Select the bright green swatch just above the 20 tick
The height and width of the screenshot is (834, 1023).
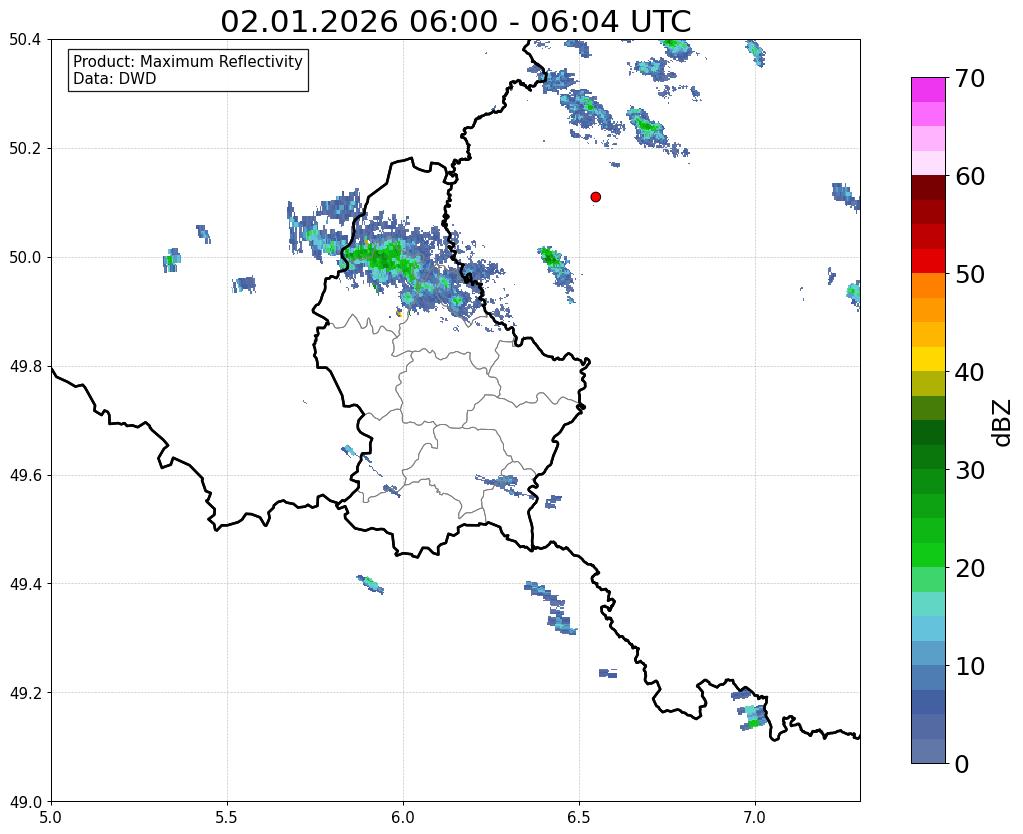pyautogui.click(x=928, y=555)
